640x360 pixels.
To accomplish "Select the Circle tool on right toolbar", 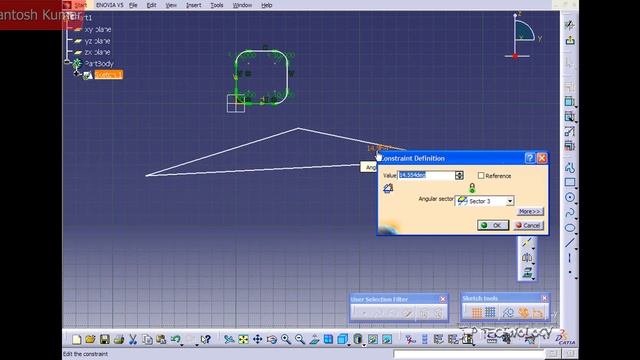I will [570, 198].
